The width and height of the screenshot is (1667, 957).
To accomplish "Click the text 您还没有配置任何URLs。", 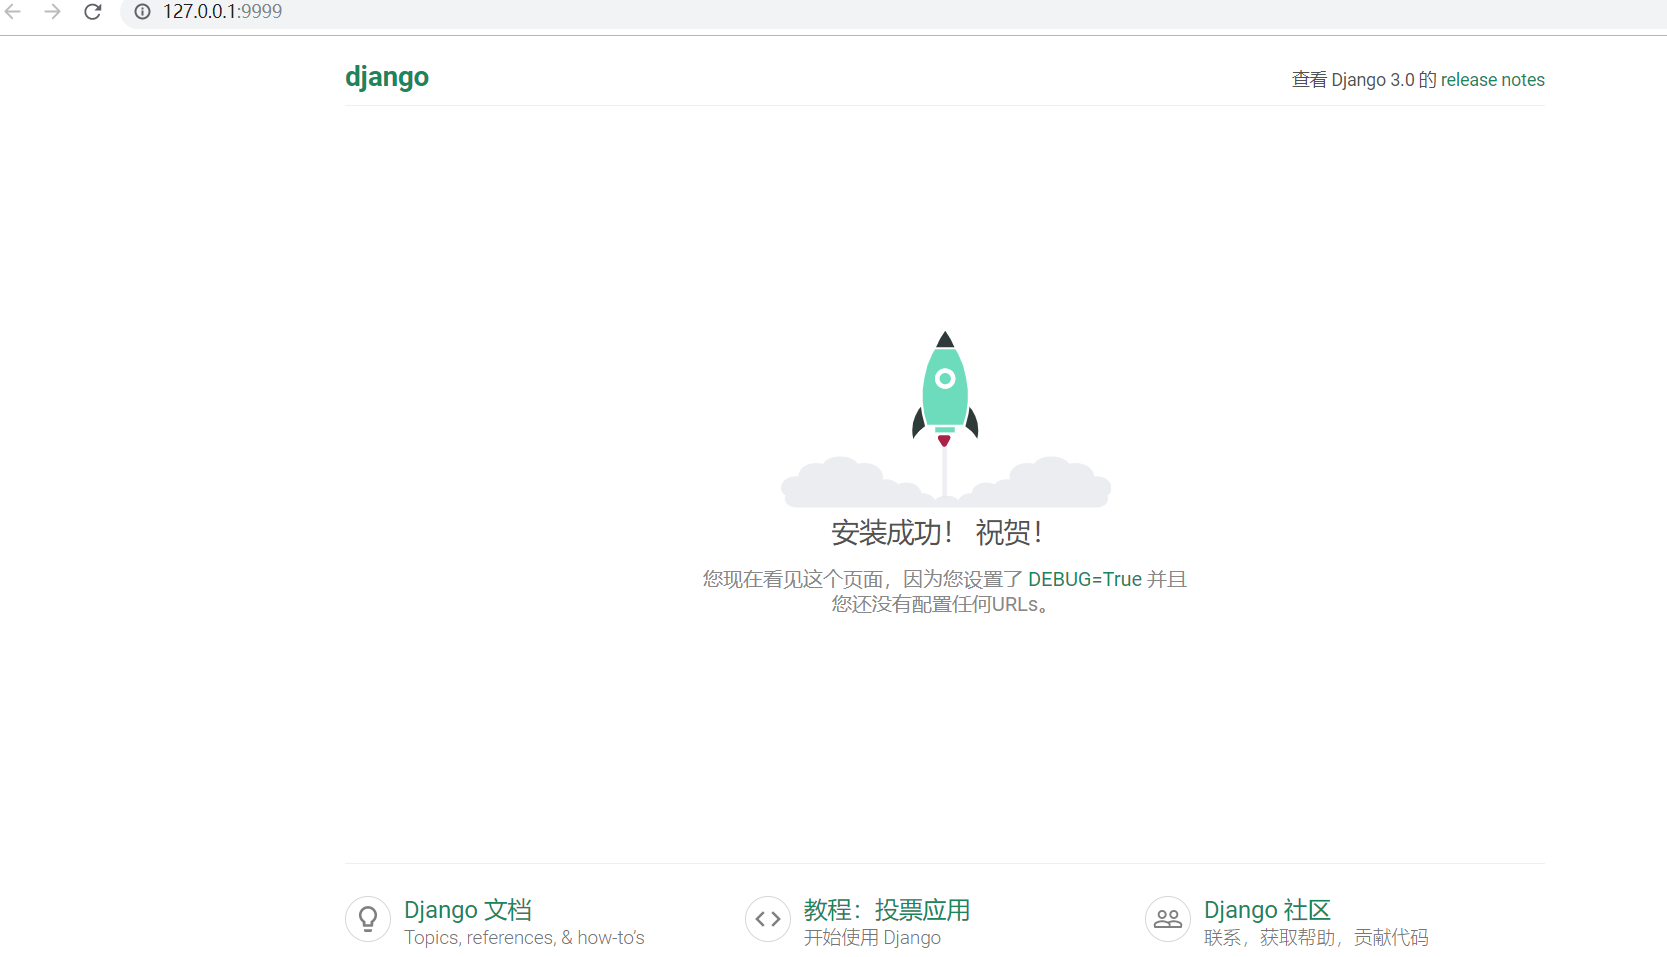I will (941, 604).
